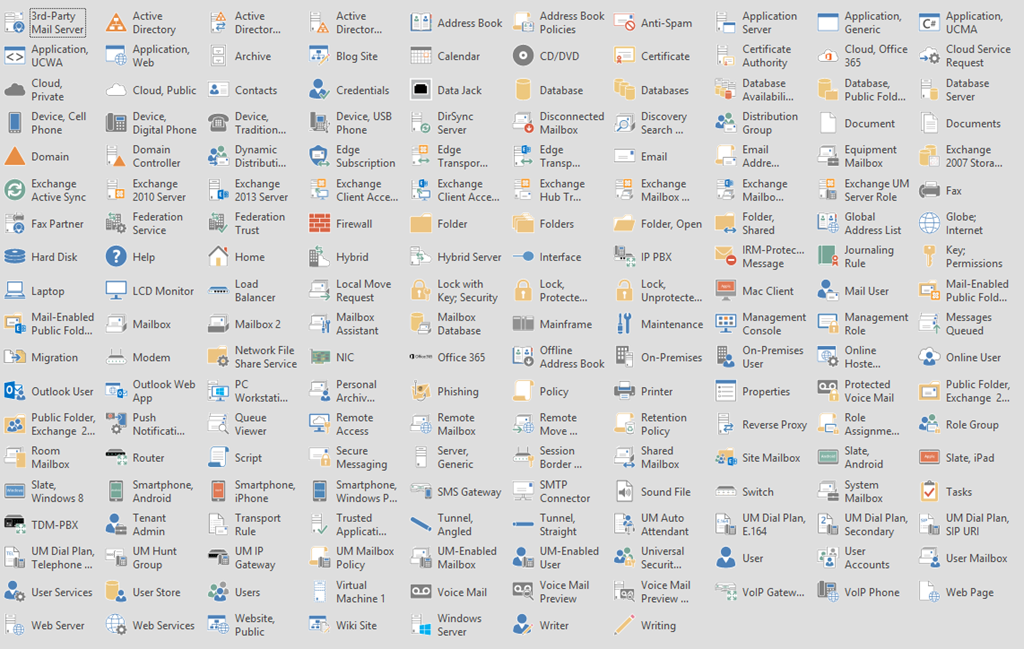Select the Database cylinder icon
This screenshot has width=1024, height=649.
pos(522,89)
